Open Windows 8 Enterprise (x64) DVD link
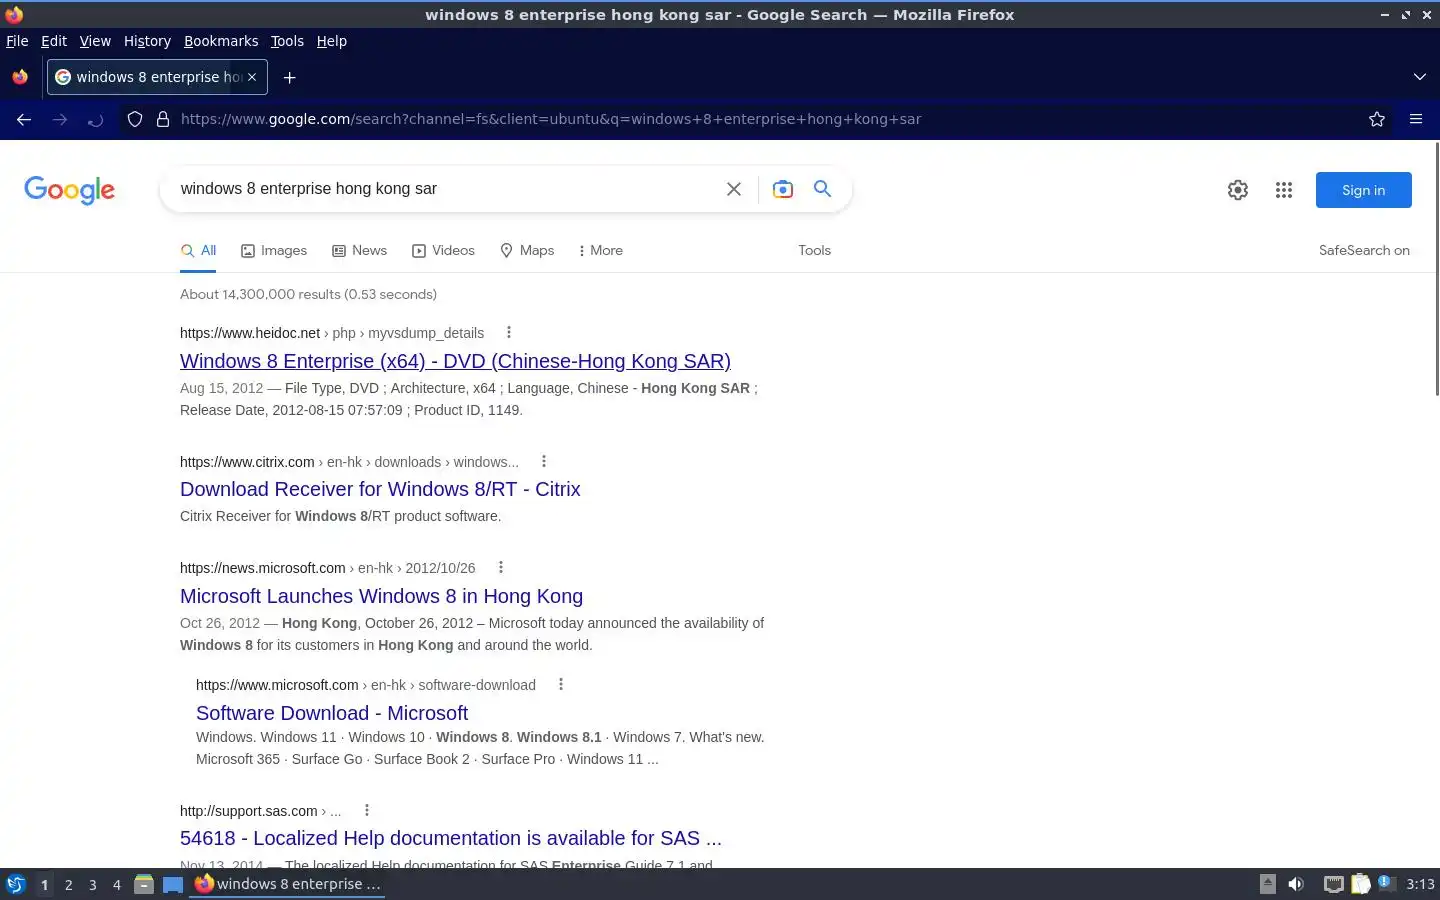1440x900 pixels. click(455, 361)
